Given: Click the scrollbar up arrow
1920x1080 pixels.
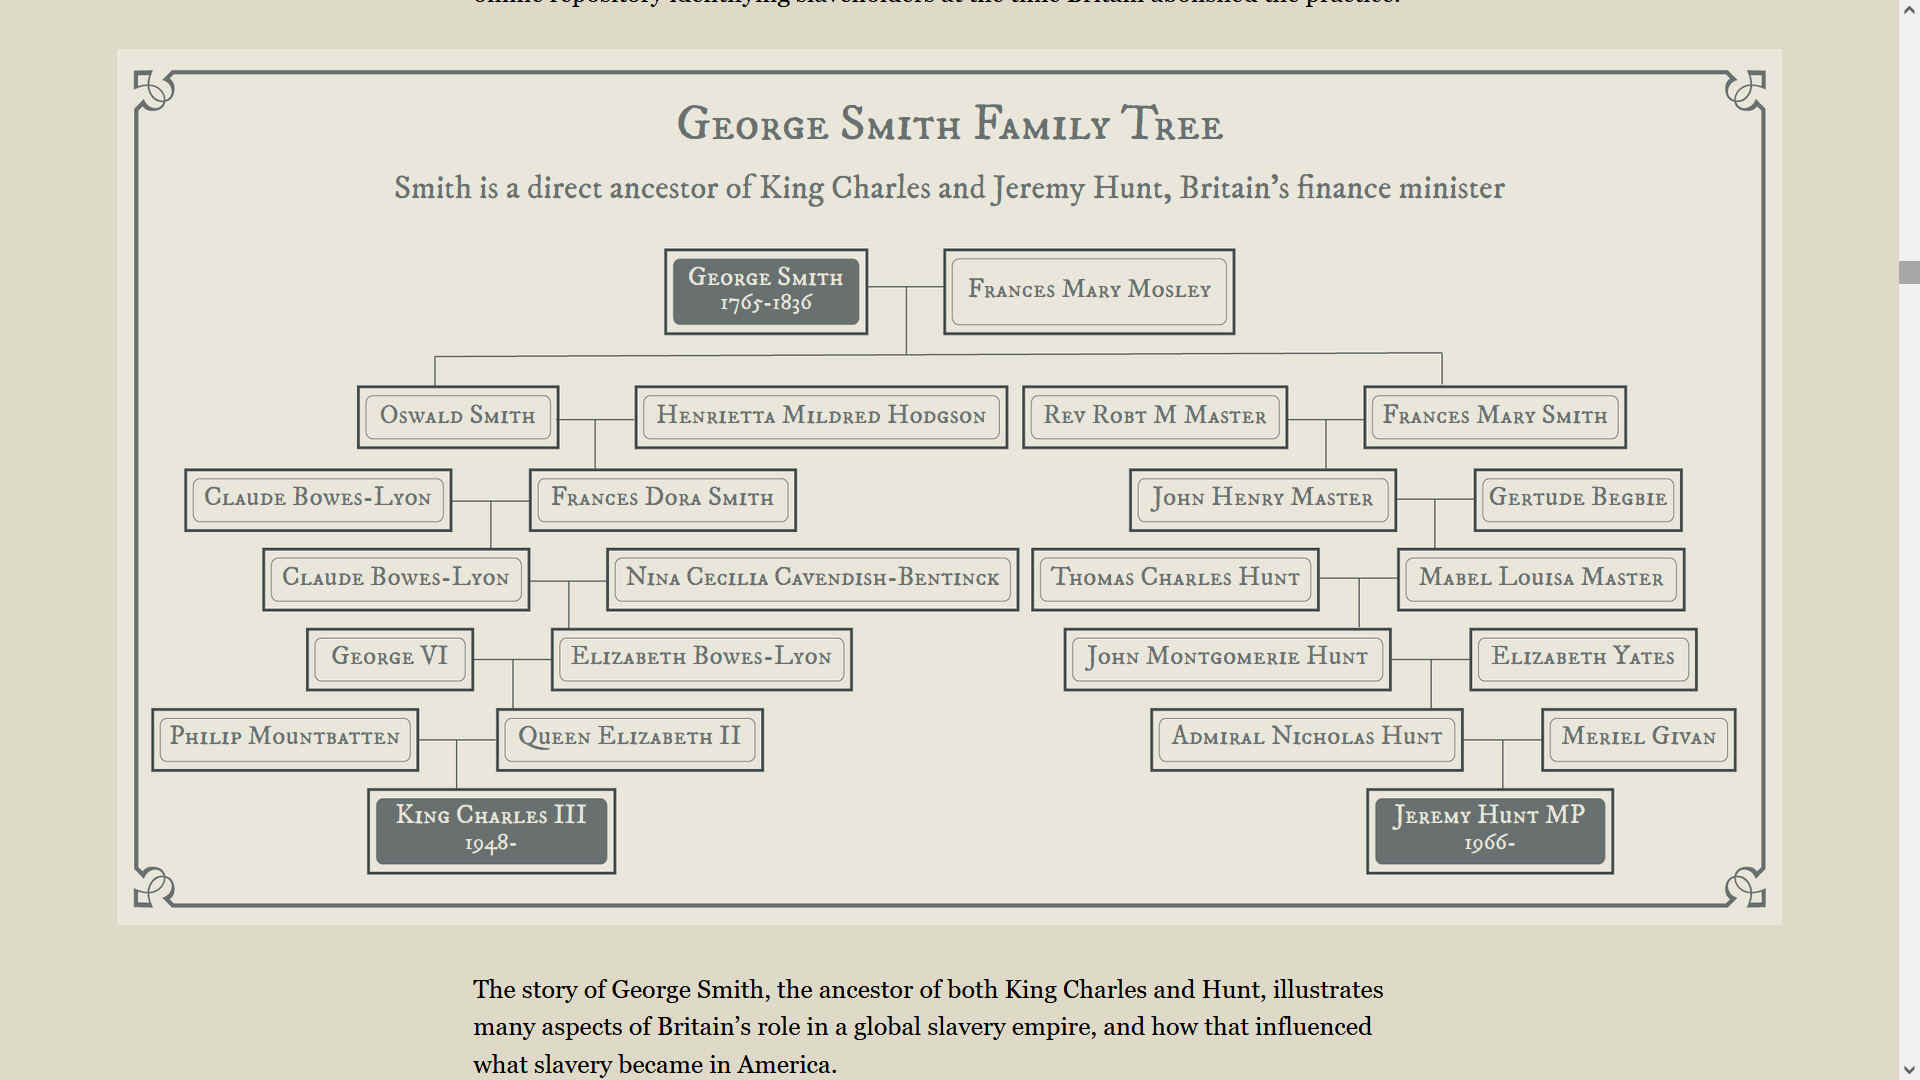Looking at the screenshot, I should click(x=1909, y=10).
